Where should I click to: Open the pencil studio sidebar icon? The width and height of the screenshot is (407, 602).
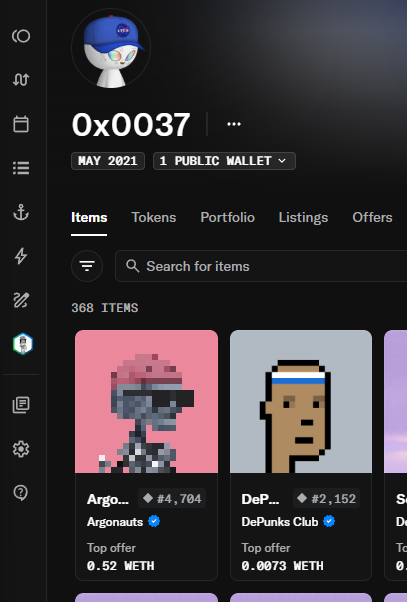pos(21,300)
